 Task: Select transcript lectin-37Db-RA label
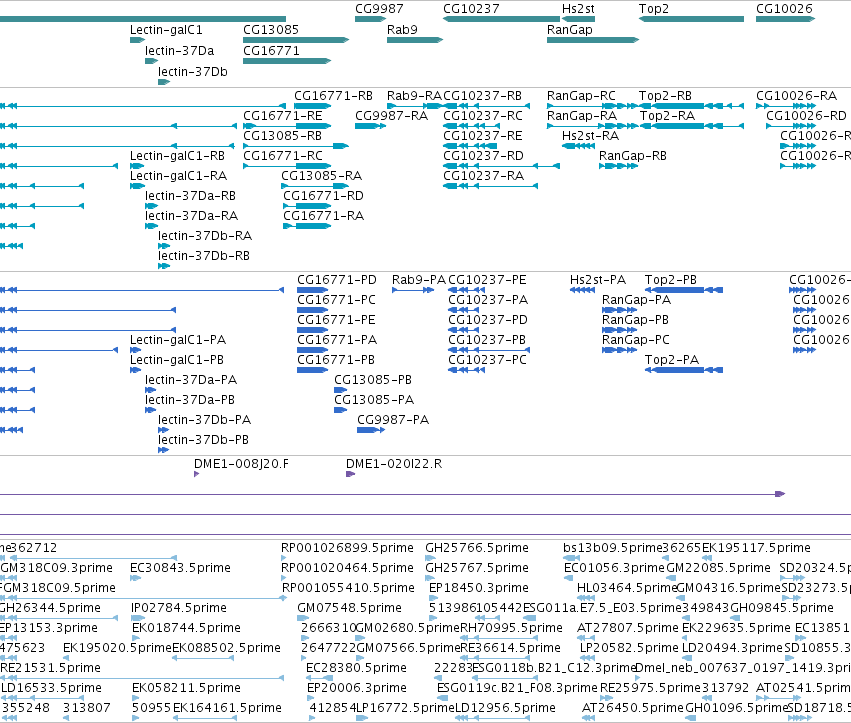(x=205, y=236)
